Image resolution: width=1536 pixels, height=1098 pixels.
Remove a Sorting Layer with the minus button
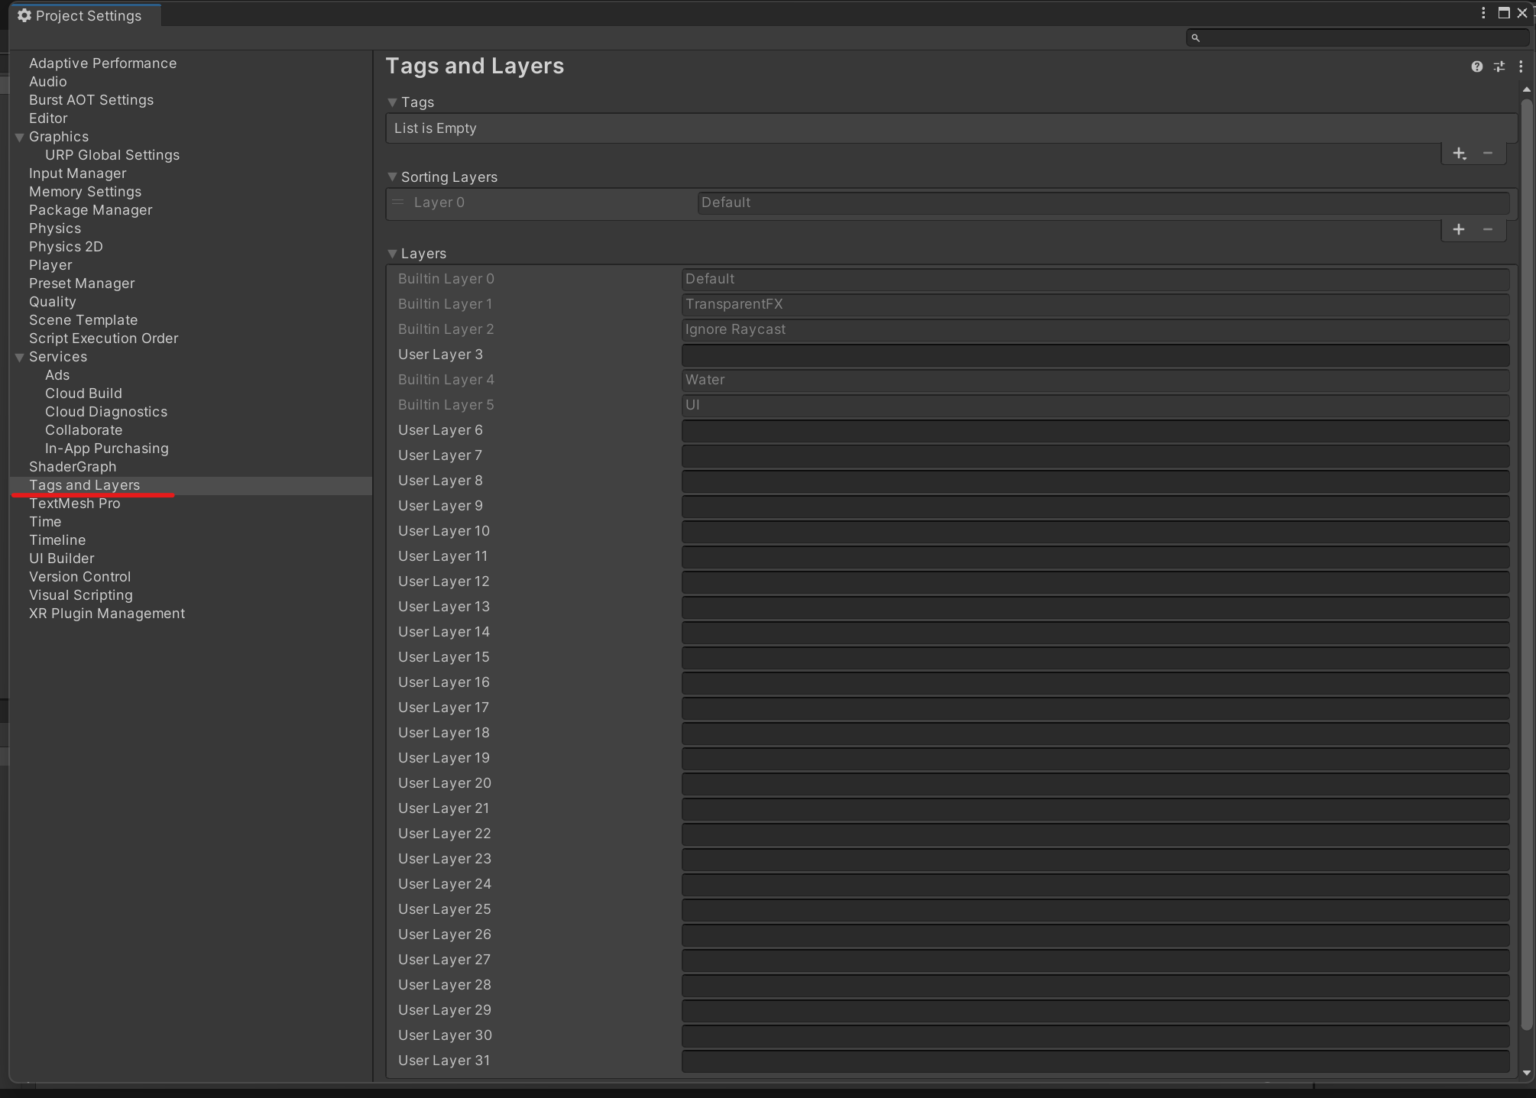pos(1488,229)
